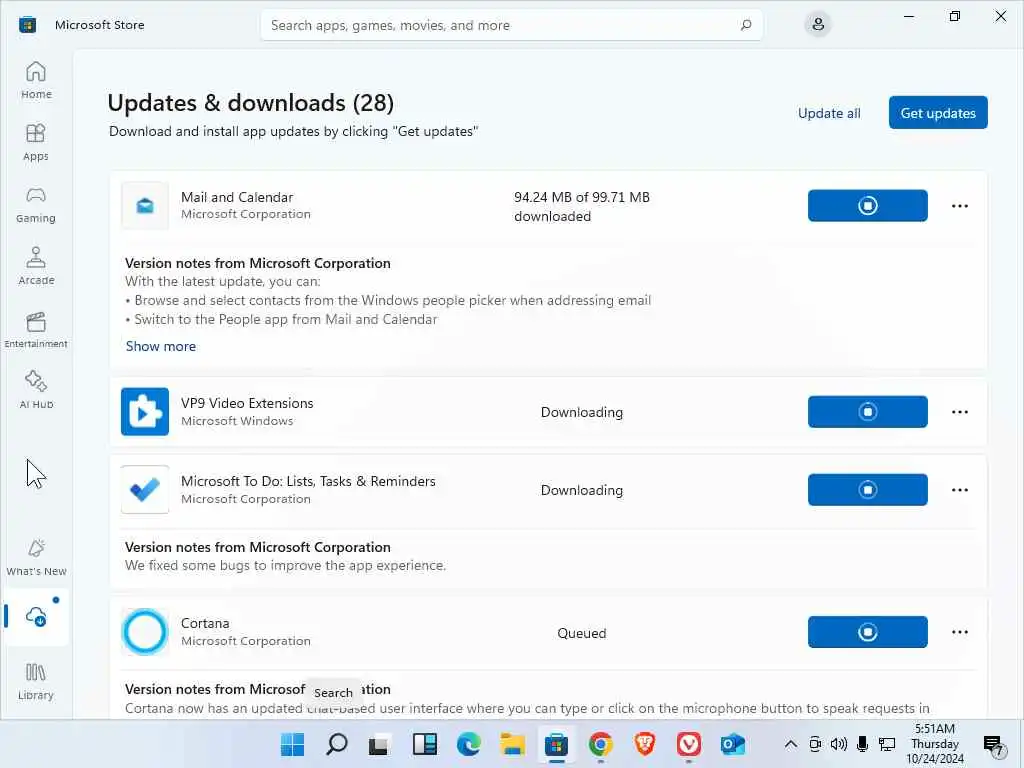Click Microsoft Store taskbar icon
Viewport: 1024px width, 768px height.
pyautogui.click(x=556, y=744)
